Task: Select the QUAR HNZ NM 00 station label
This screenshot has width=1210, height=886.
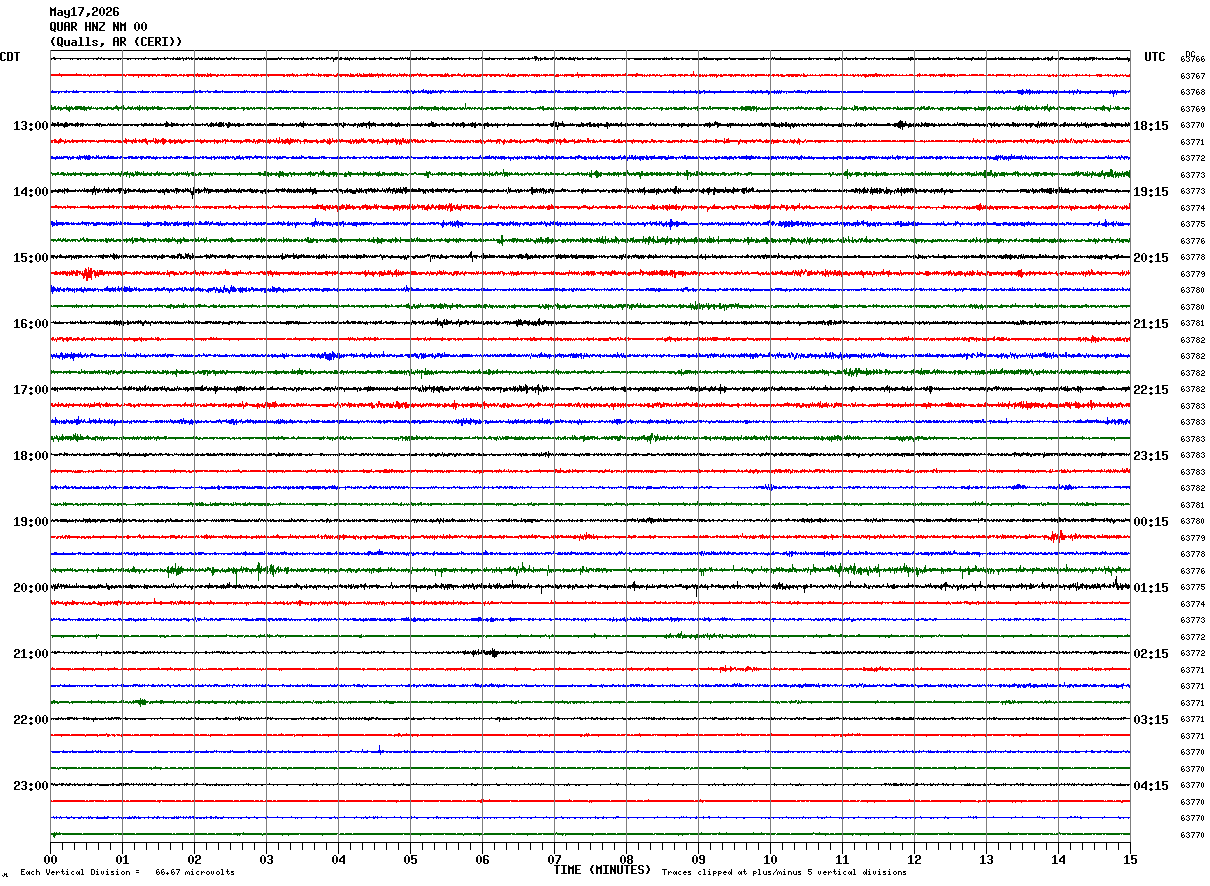Action: (98, 27)
